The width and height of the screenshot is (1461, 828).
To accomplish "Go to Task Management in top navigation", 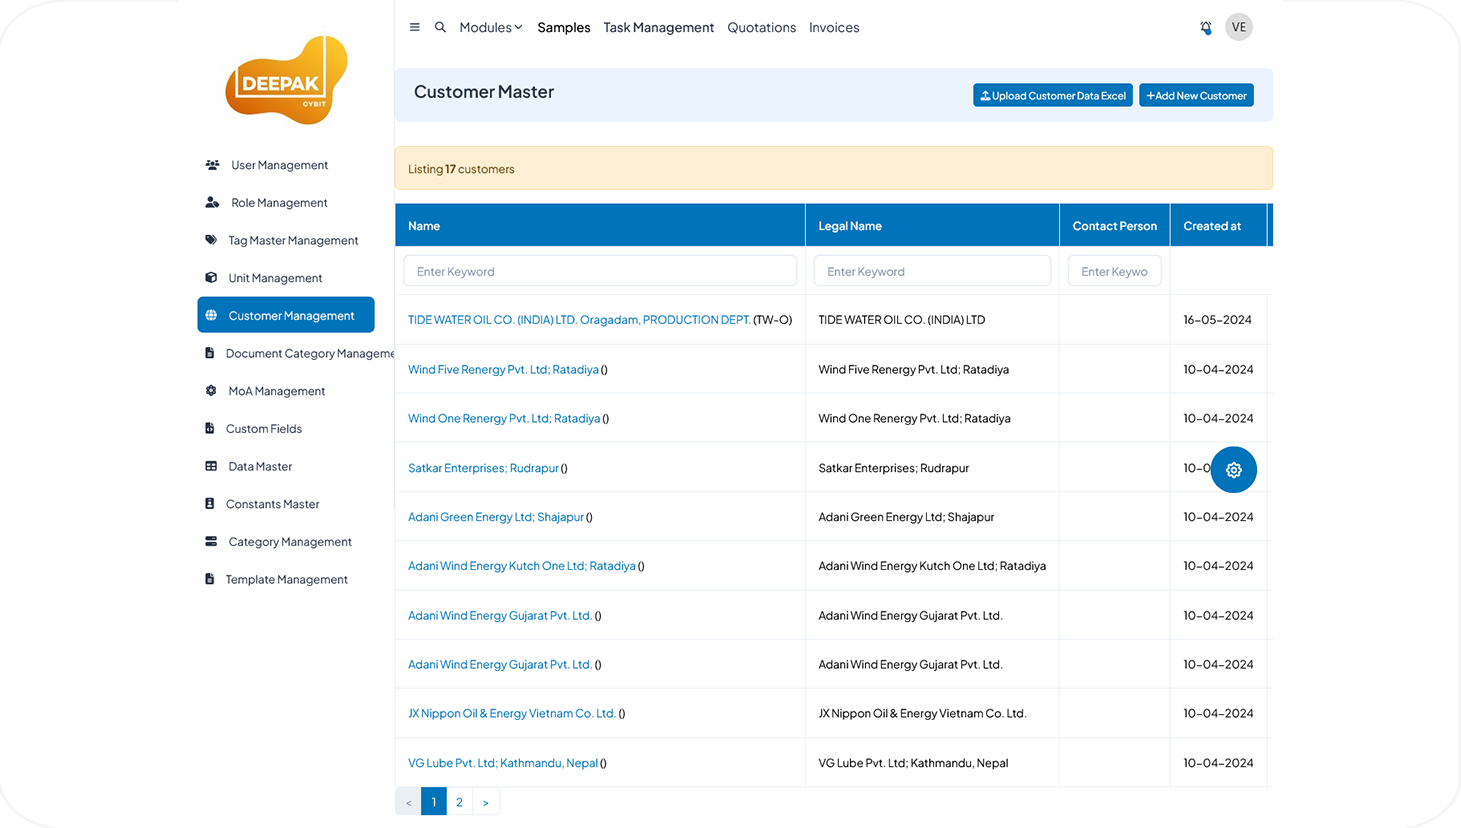I will click(658, 27).
